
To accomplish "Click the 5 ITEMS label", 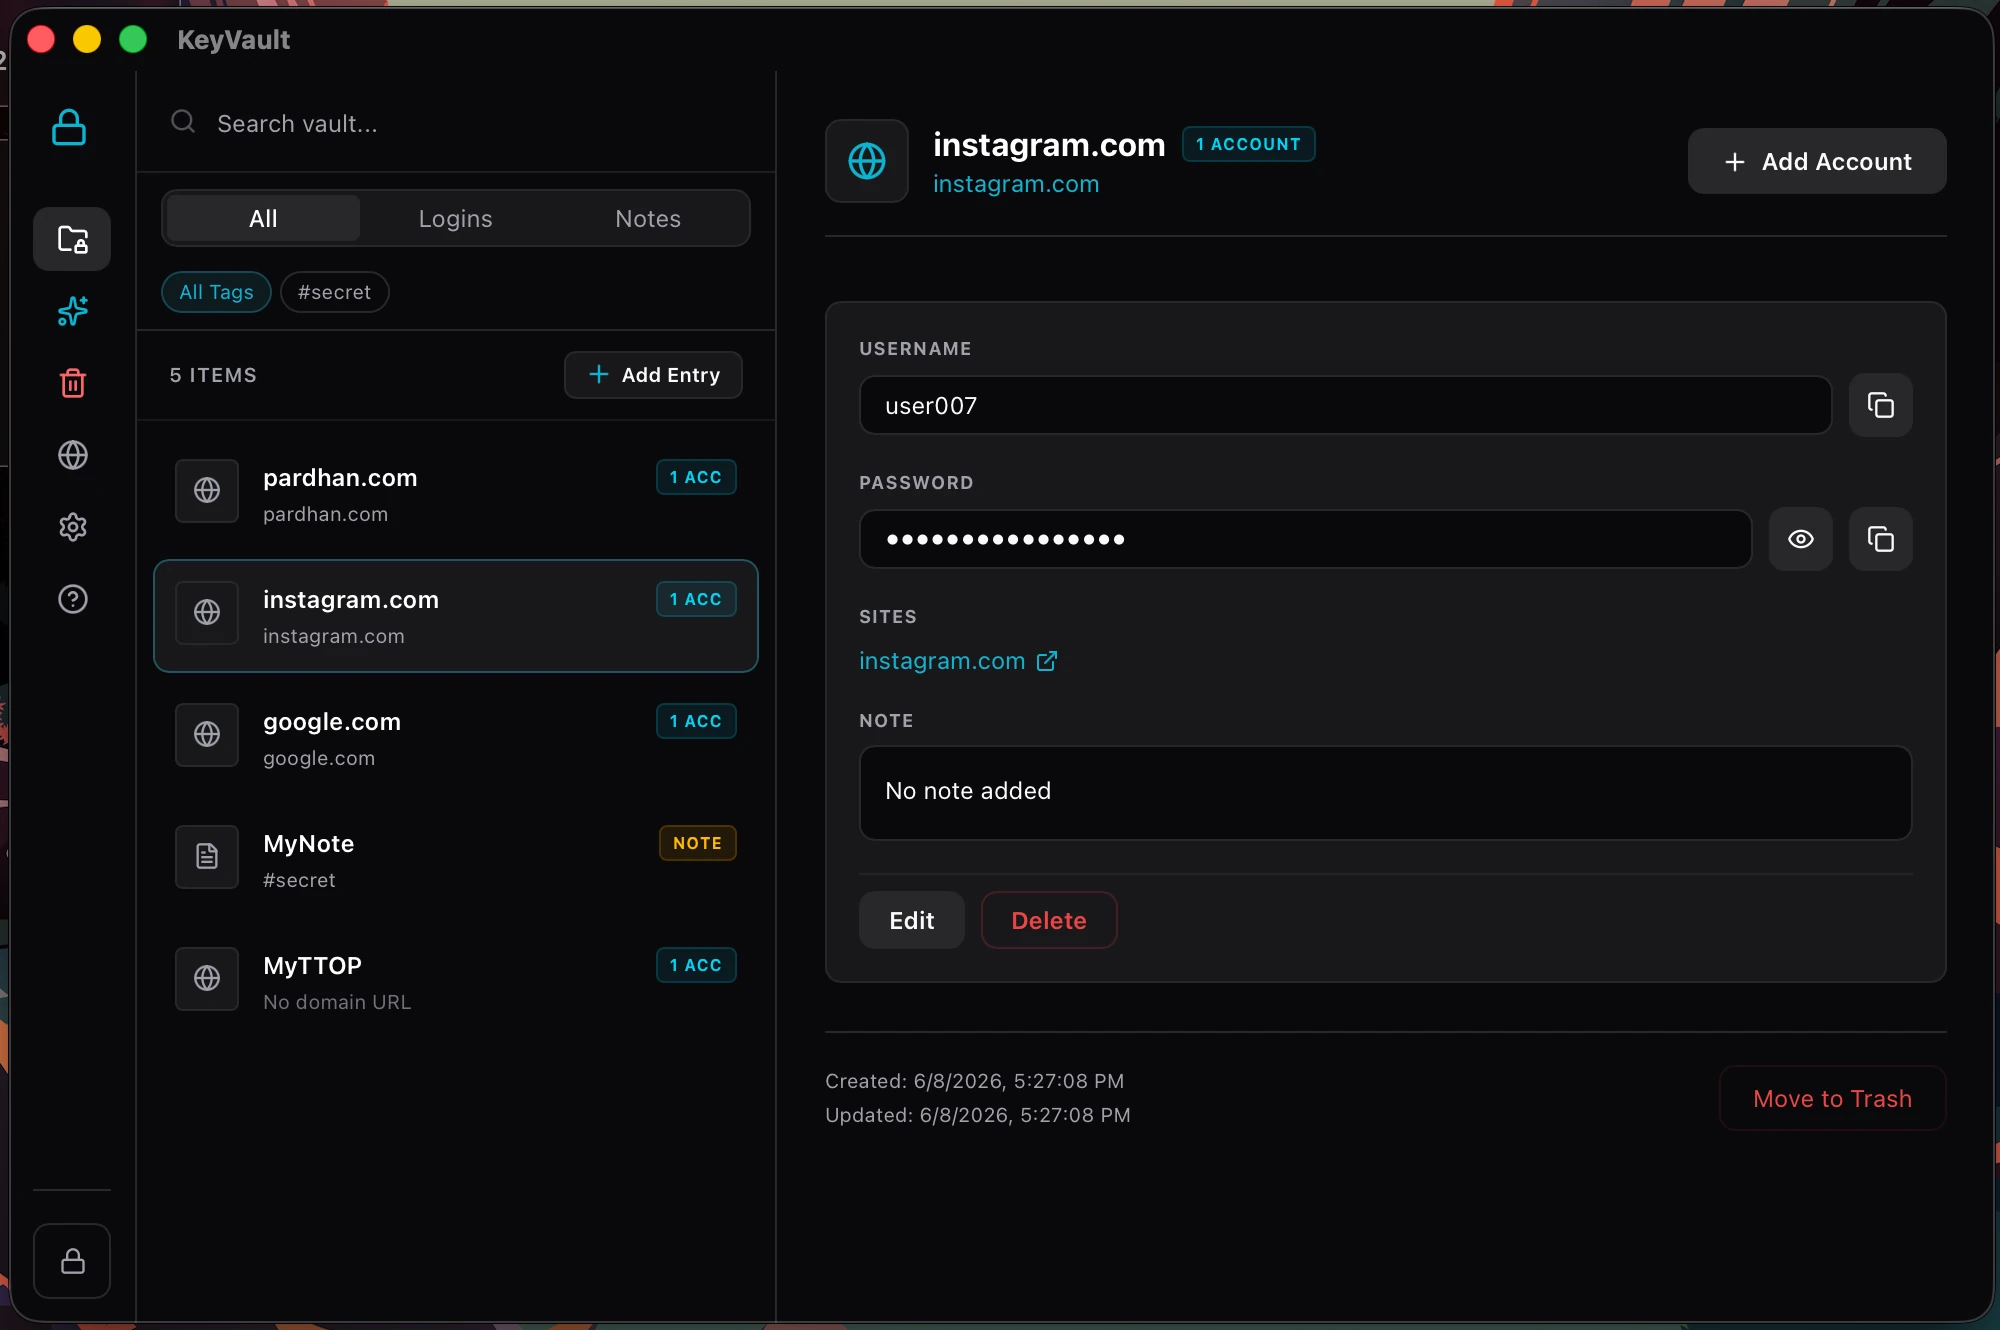I will click(213, 375).
